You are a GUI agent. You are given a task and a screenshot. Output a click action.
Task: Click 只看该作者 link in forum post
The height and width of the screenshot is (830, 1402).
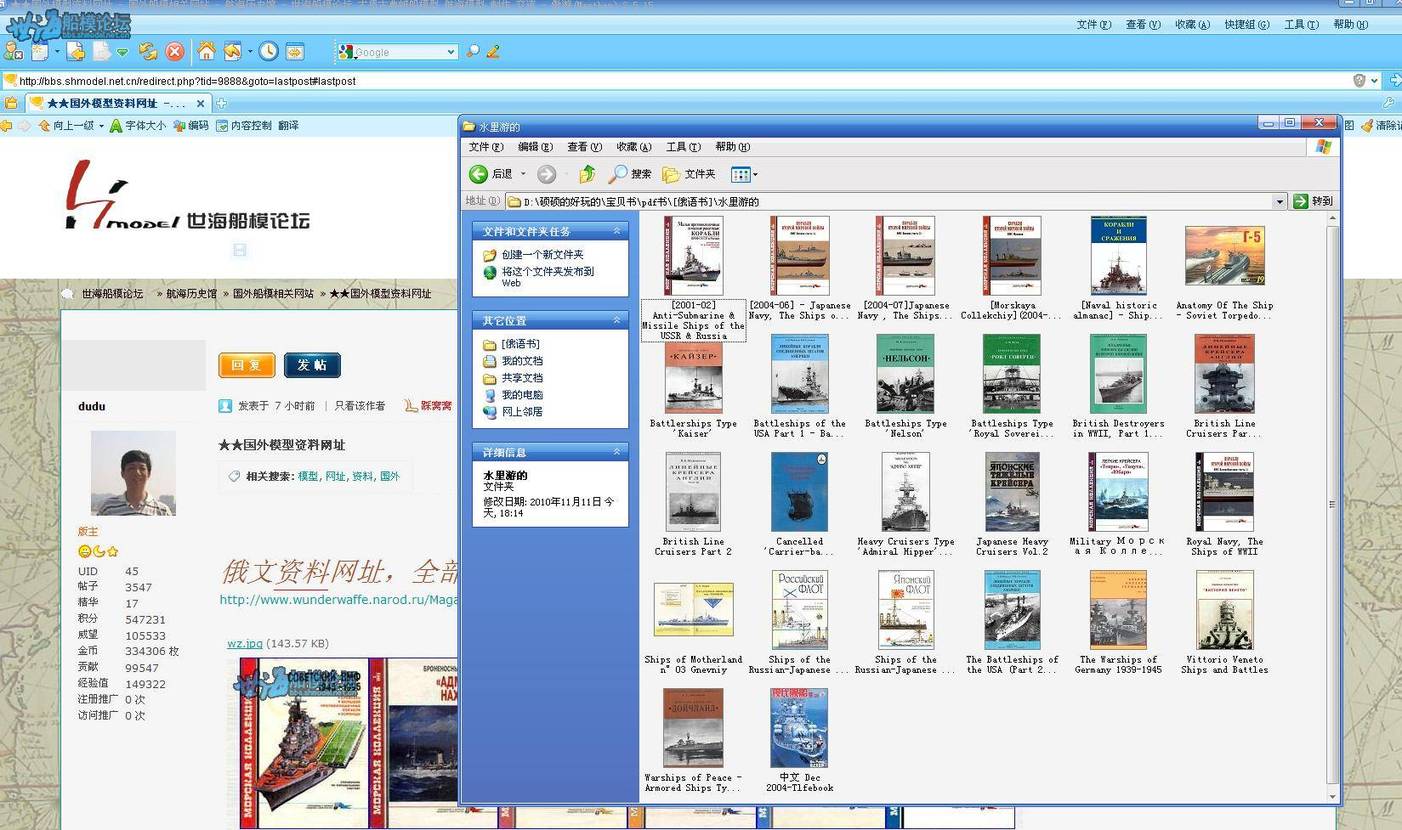pyautogui.click(x=359, y=406)
